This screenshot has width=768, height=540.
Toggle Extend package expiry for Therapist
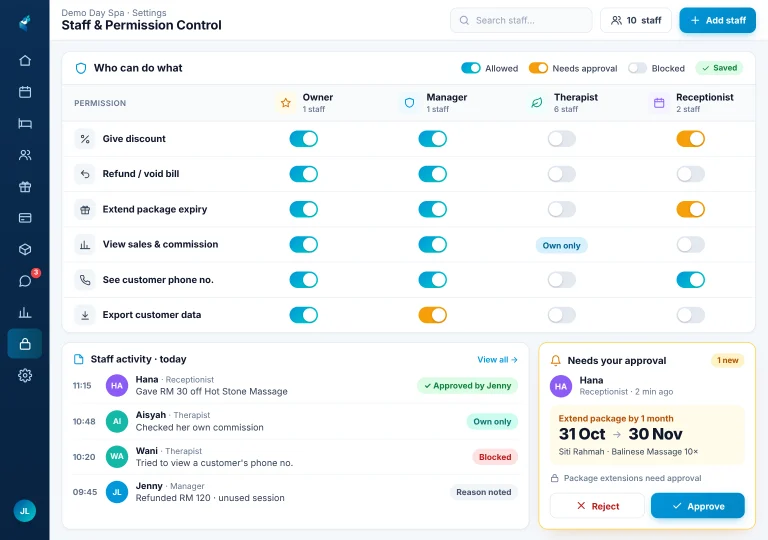click(562, 209)
